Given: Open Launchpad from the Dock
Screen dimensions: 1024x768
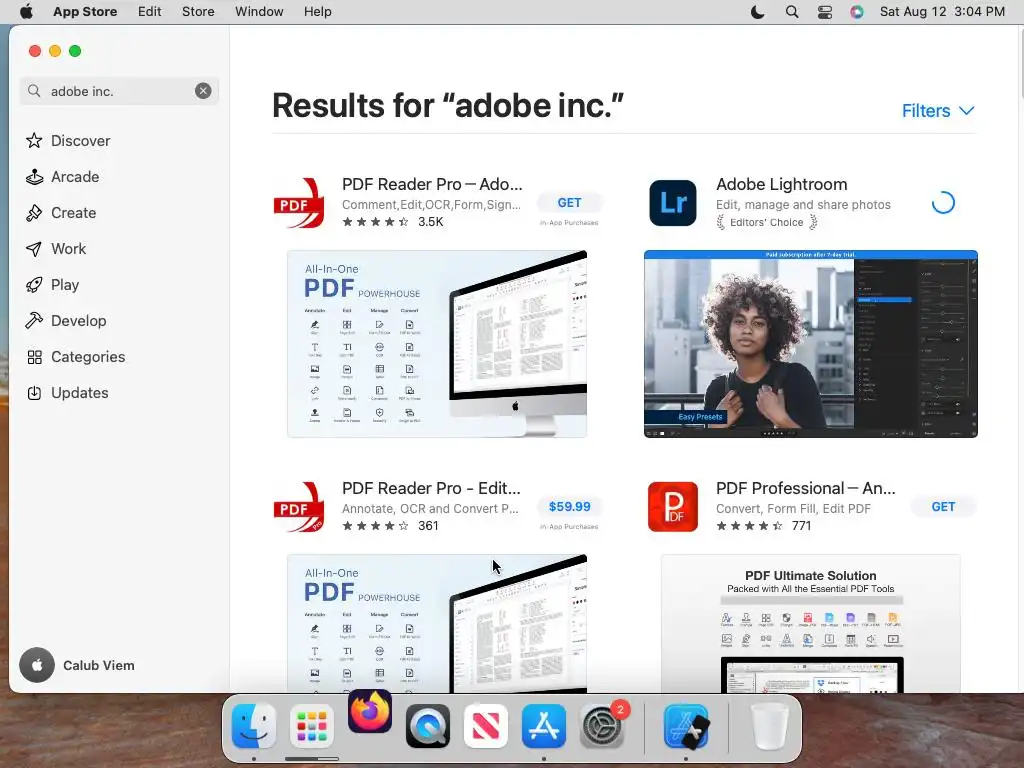Looking at the screenshot, I should (312, 726).
